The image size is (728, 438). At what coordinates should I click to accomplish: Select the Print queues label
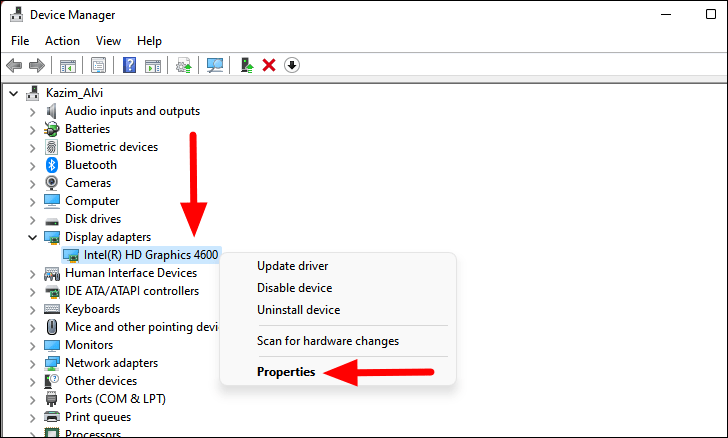click(x=98, y=417)
